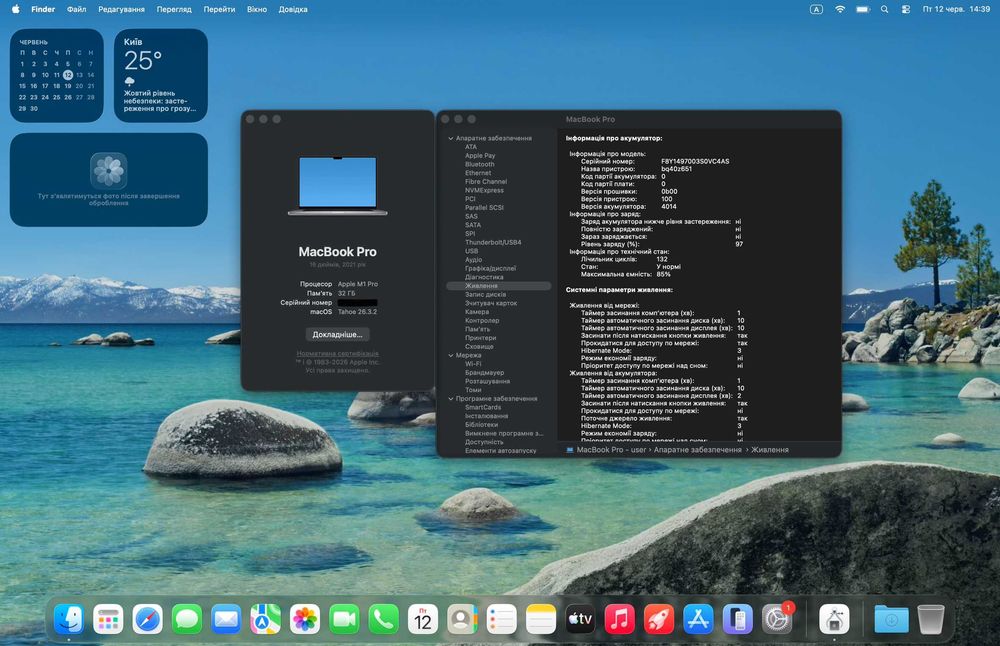Open System Settings with badge in Dock

777,619
